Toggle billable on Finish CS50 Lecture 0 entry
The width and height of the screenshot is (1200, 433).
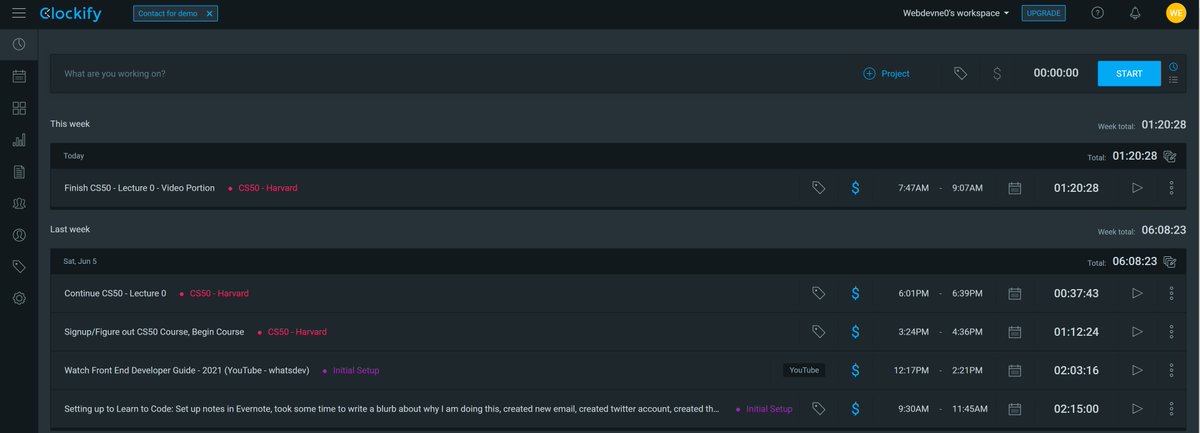pyautogui.click(x=855, y=187)
